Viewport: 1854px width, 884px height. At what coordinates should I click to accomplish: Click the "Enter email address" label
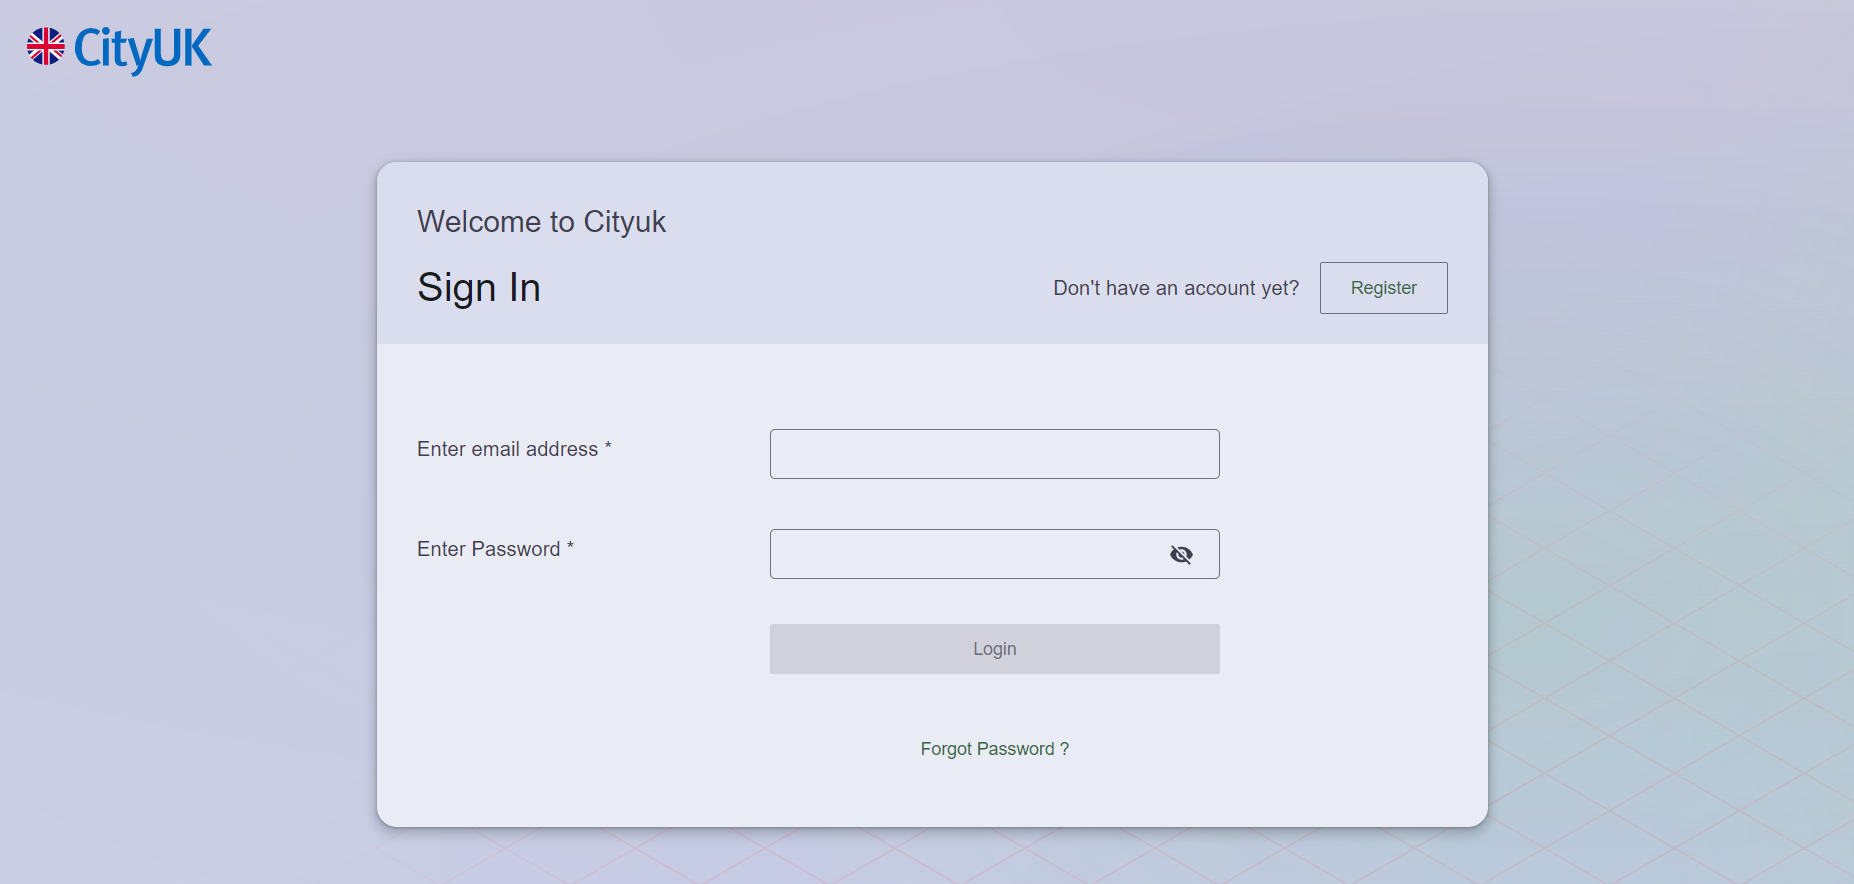[x=507, y=449]
